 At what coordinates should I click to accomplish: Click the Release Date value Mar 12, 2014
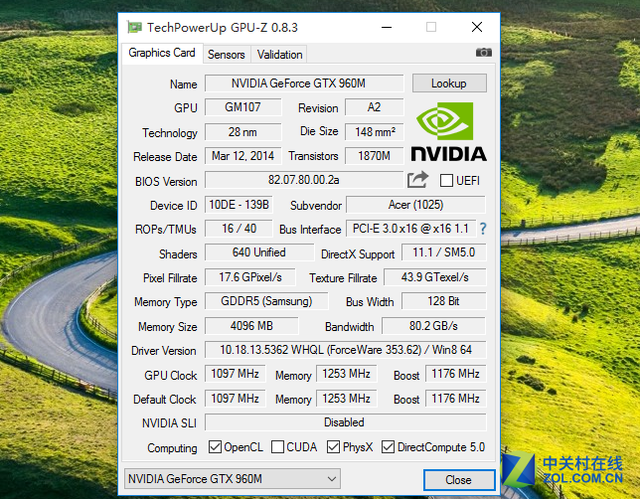[x=243, y=156]
